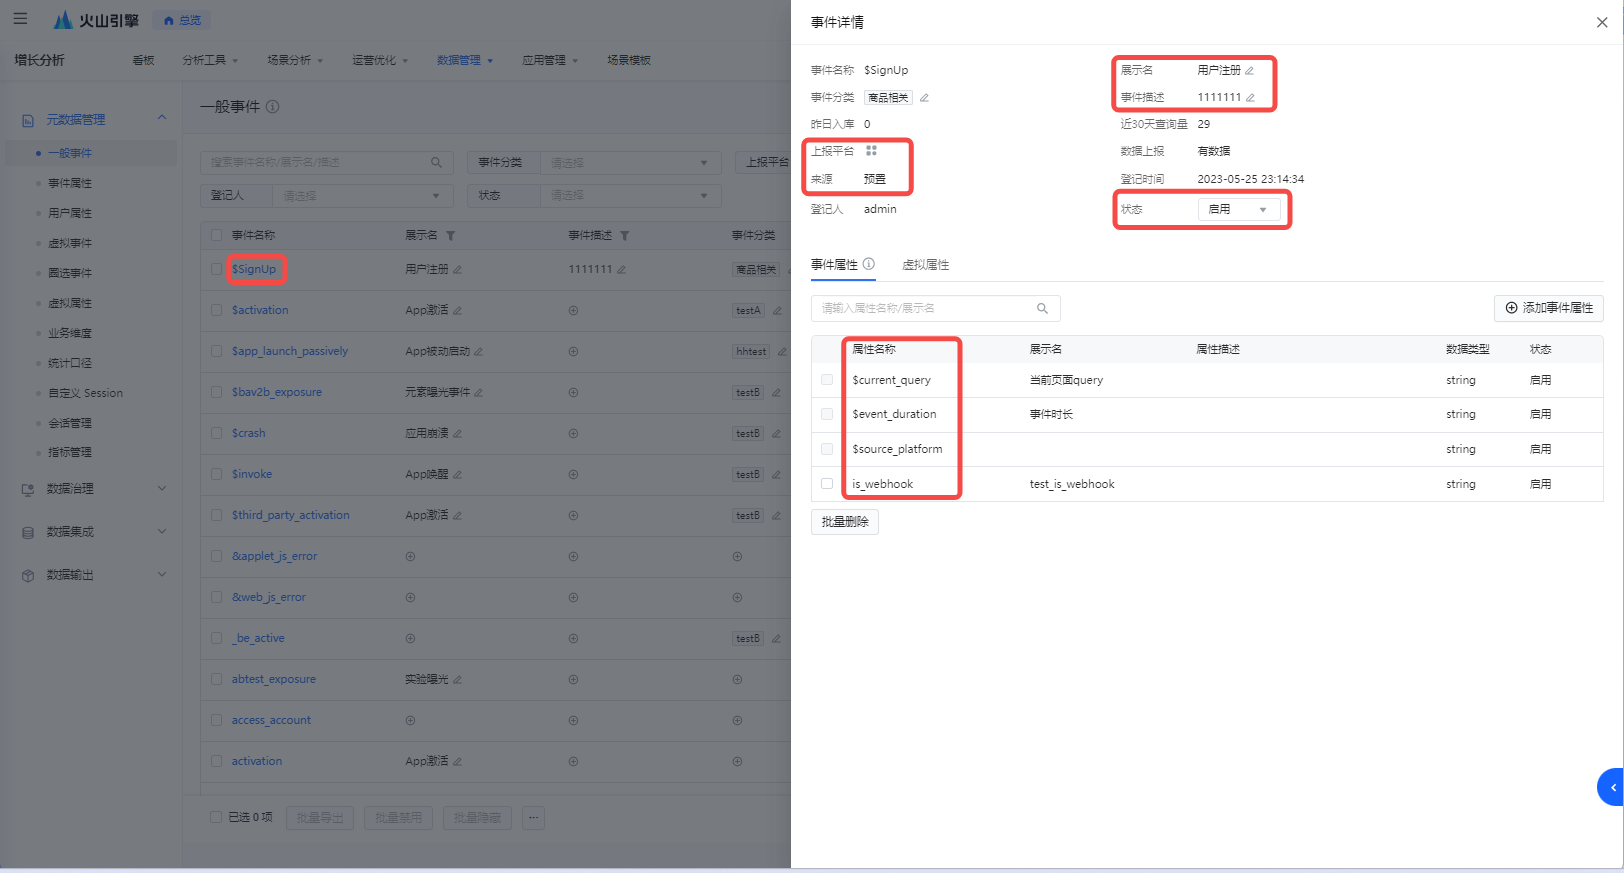
Task: Collapse the 元数据管理 sidebar section
Action: pyautogui.click(x=162, y=118)
